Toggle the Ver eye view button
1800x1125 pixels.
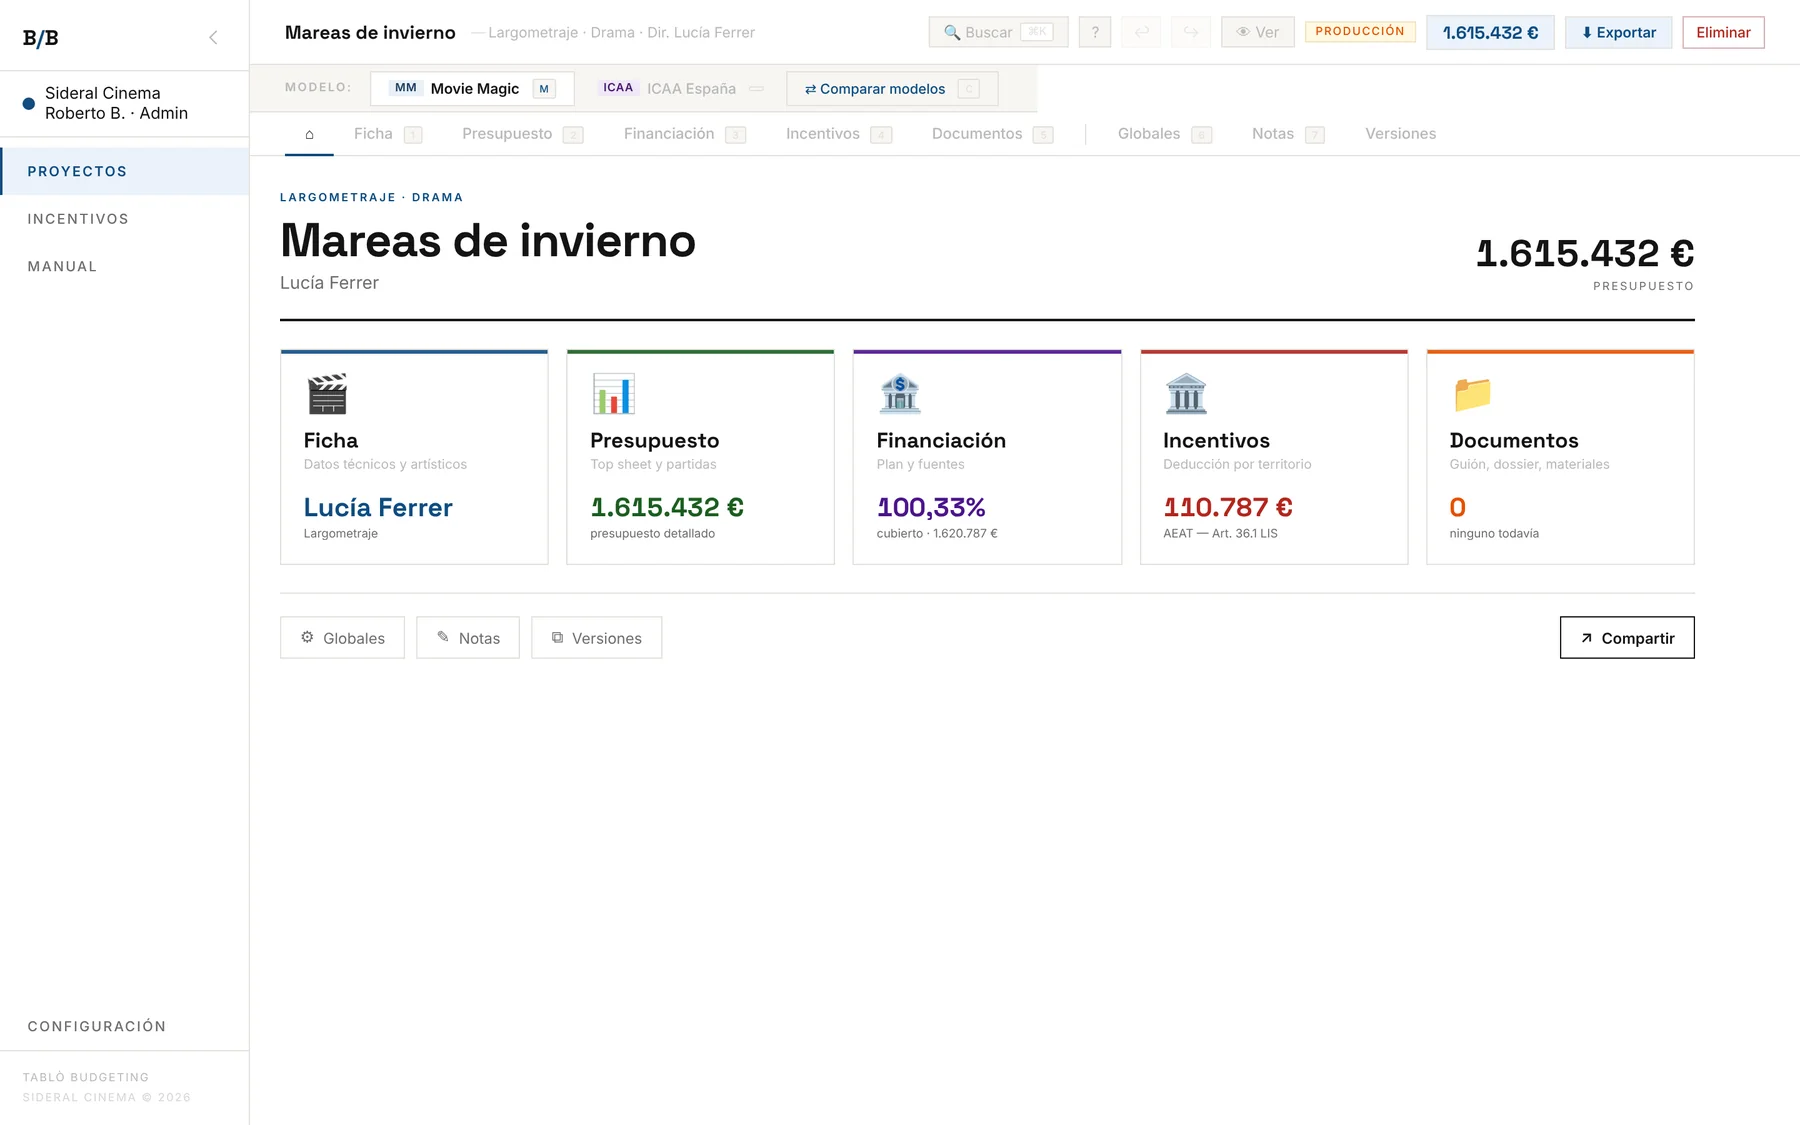[x=1258, y=32]
